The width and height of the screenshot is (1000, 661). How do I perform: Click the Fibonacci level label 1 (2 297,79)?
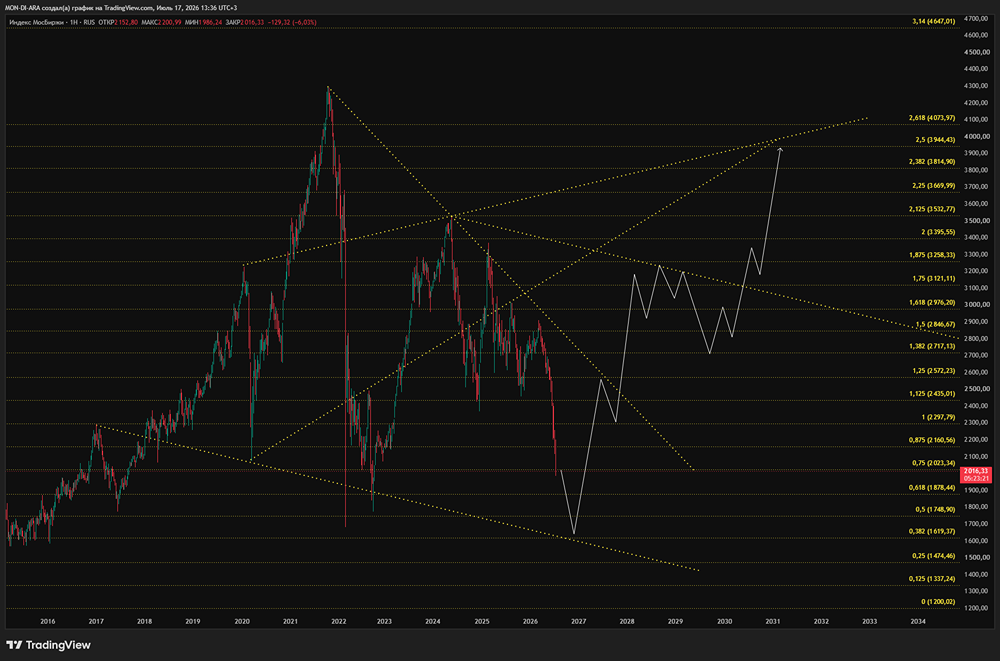coord(938,417)
